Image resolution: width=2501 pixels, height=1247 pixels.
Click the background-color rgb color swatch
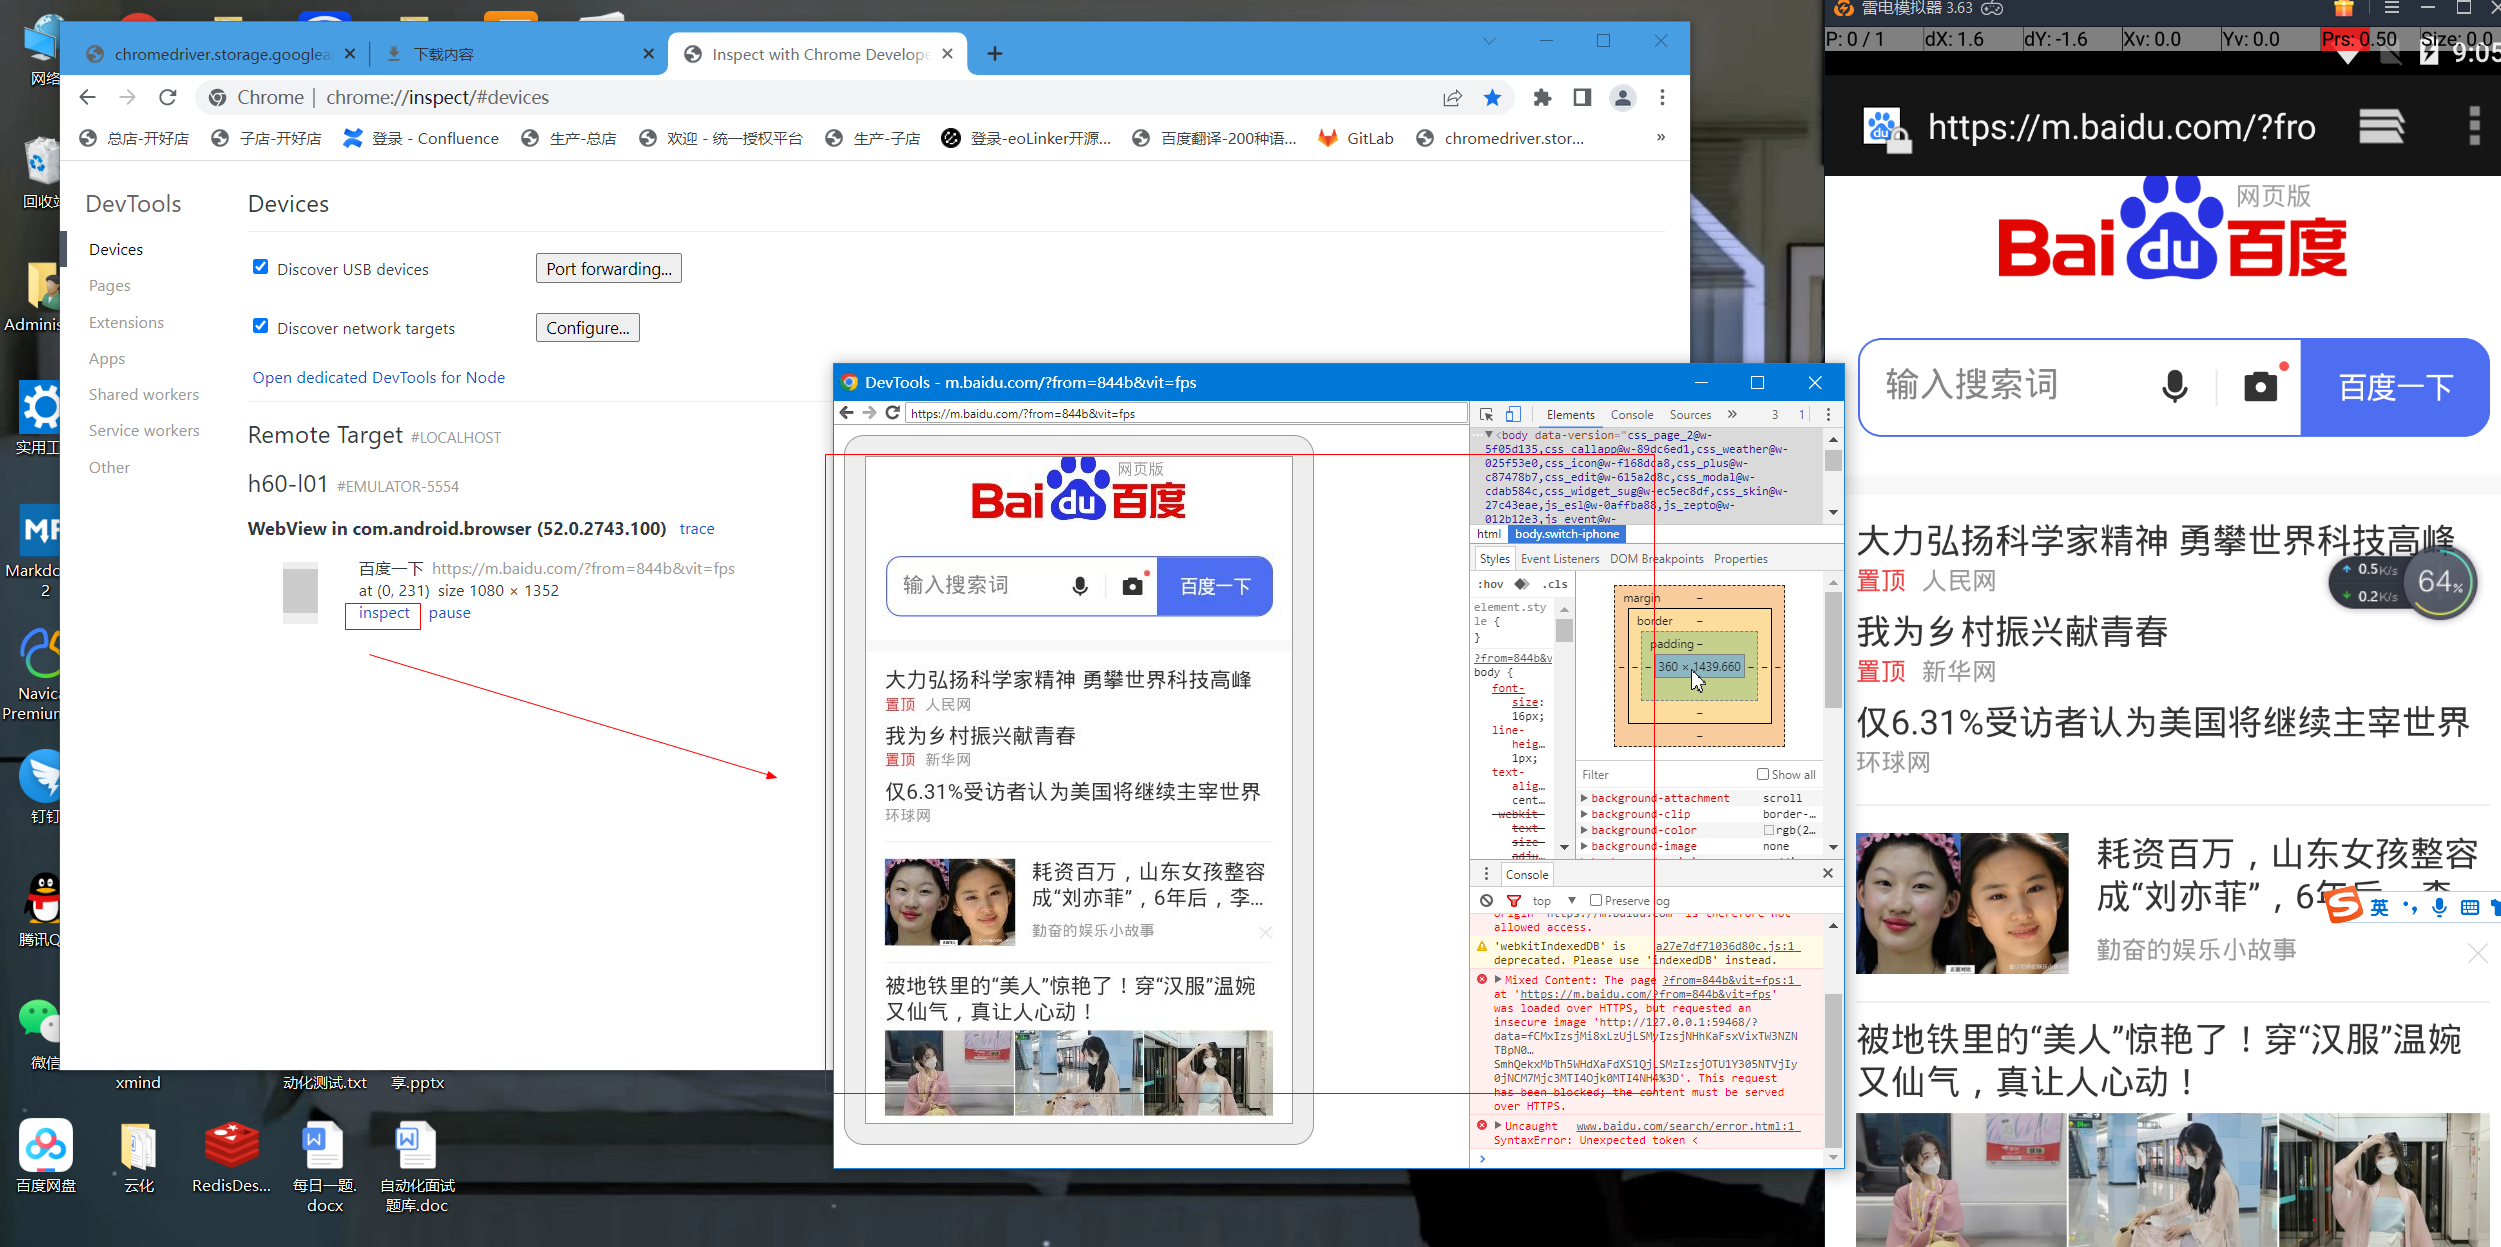pos(1769,830)
